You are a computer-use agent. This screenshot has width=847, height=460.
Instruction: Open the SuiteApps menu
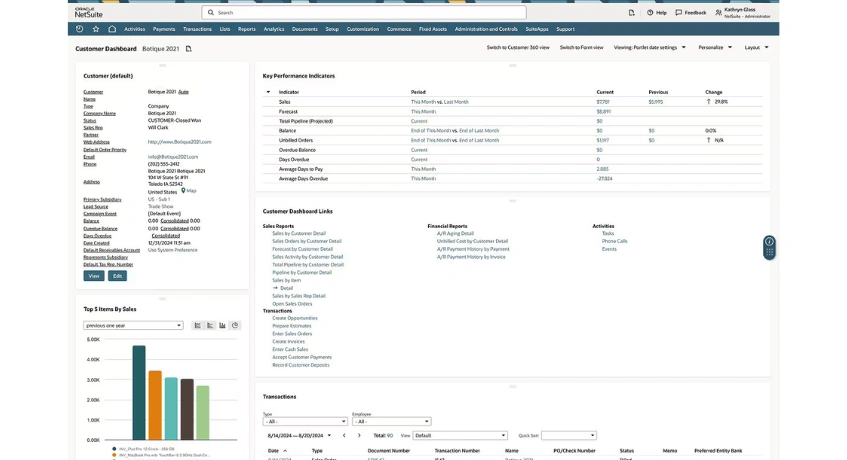537,29
